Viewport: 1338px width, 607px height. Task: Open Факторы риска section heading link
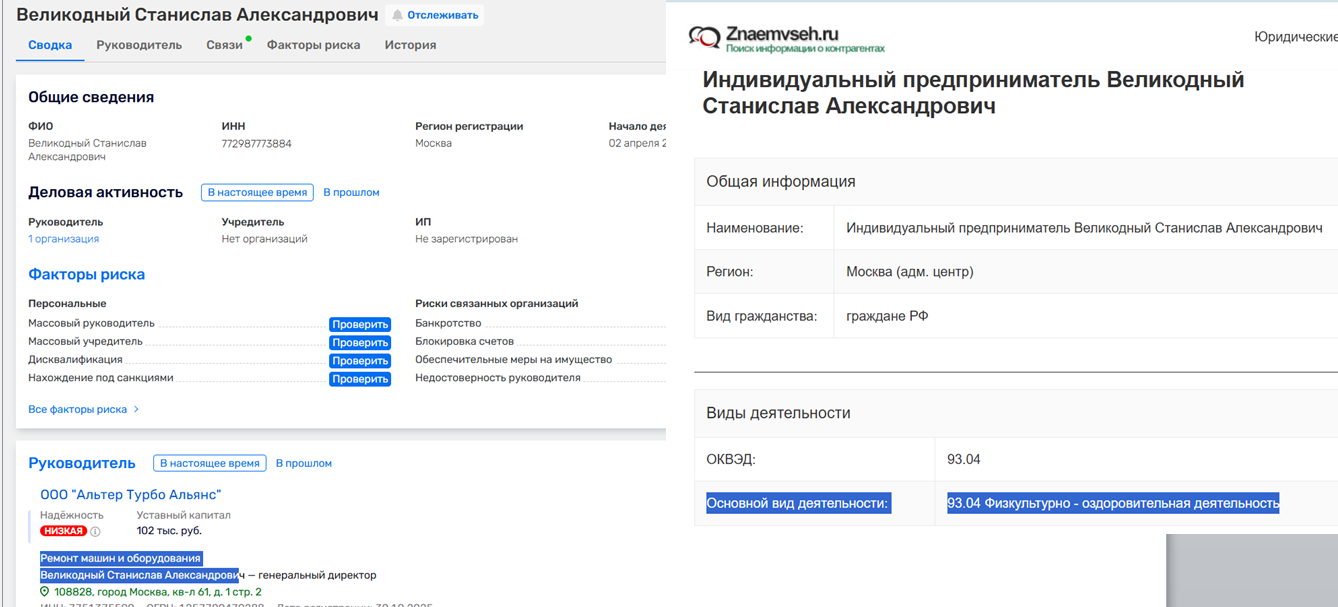coord(87,274)
